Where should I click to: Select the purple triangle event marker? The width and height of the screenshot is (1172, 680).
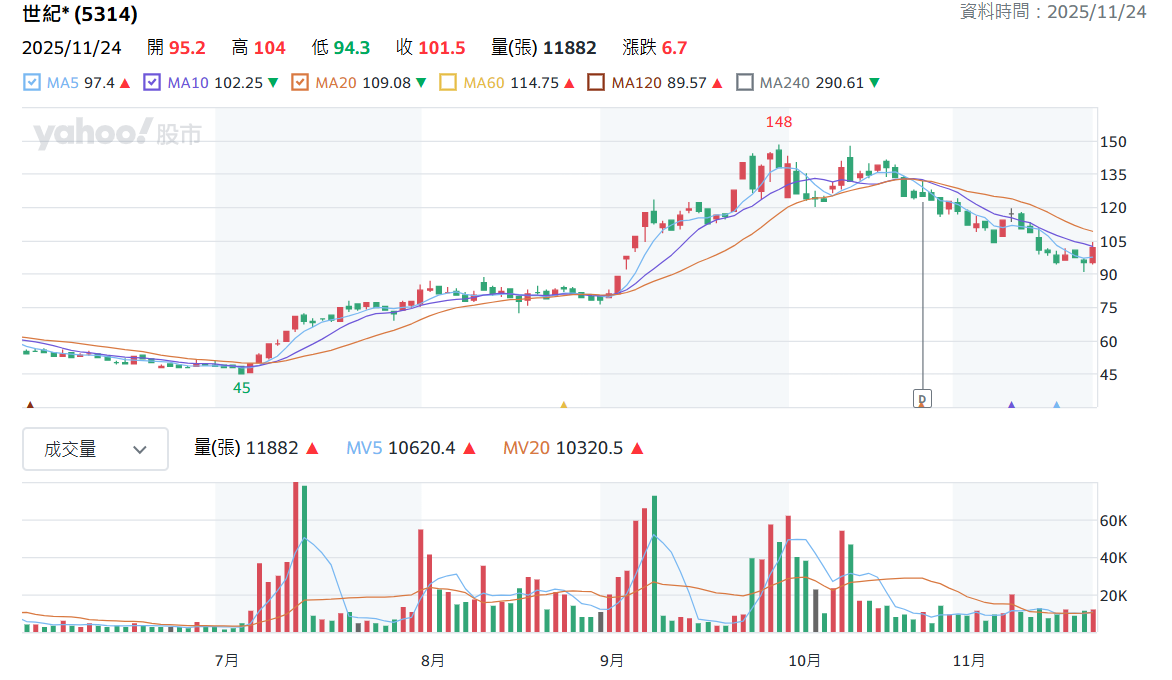point(1011,404)
